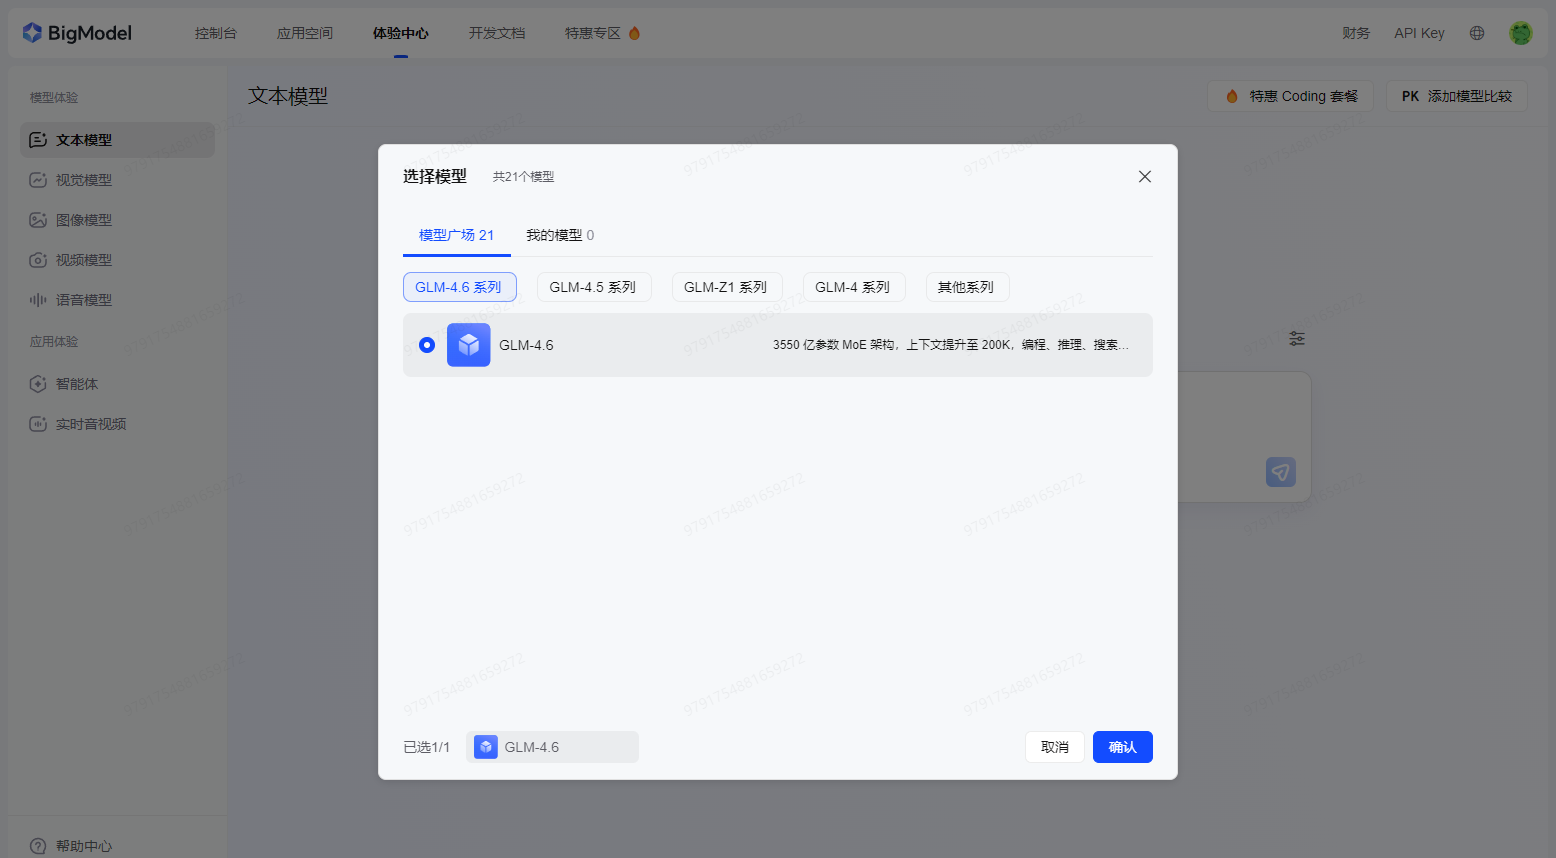
Task: Open 应用空间 in top navigation
Action: pyautogui.click(x=305, y=33)
